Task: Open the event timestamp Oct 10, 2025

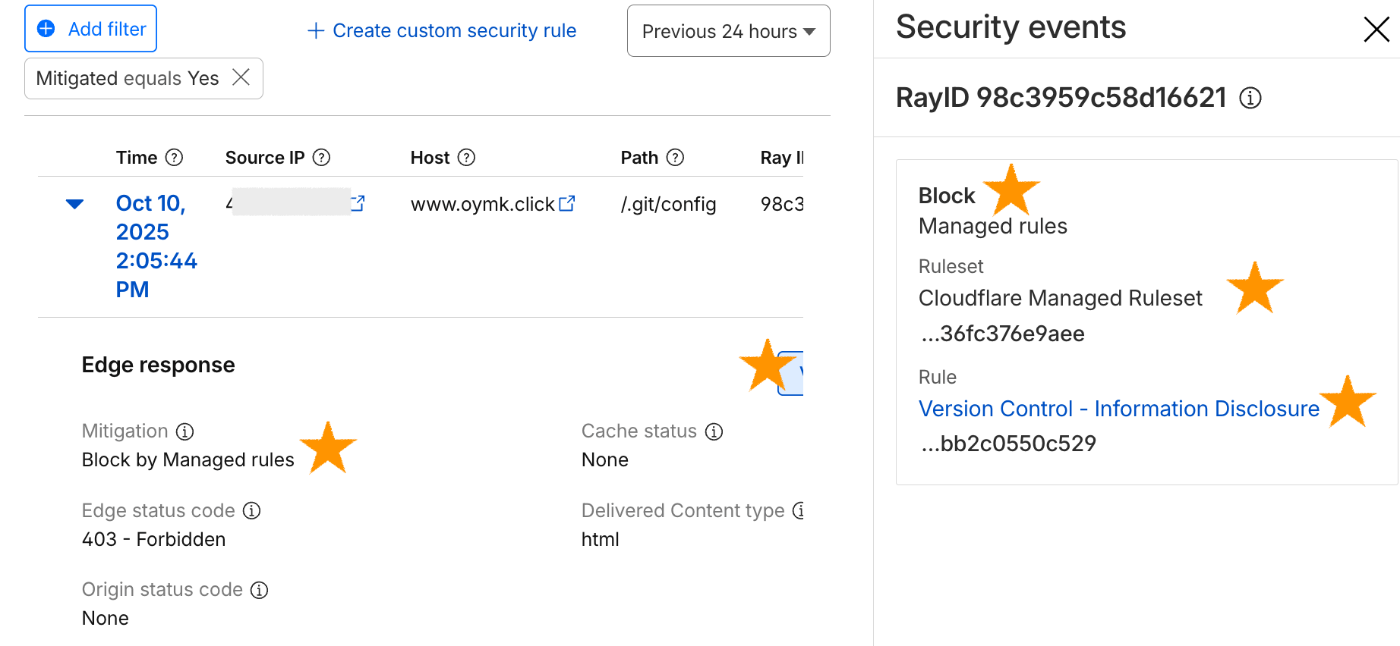Action: pos(156,246)
